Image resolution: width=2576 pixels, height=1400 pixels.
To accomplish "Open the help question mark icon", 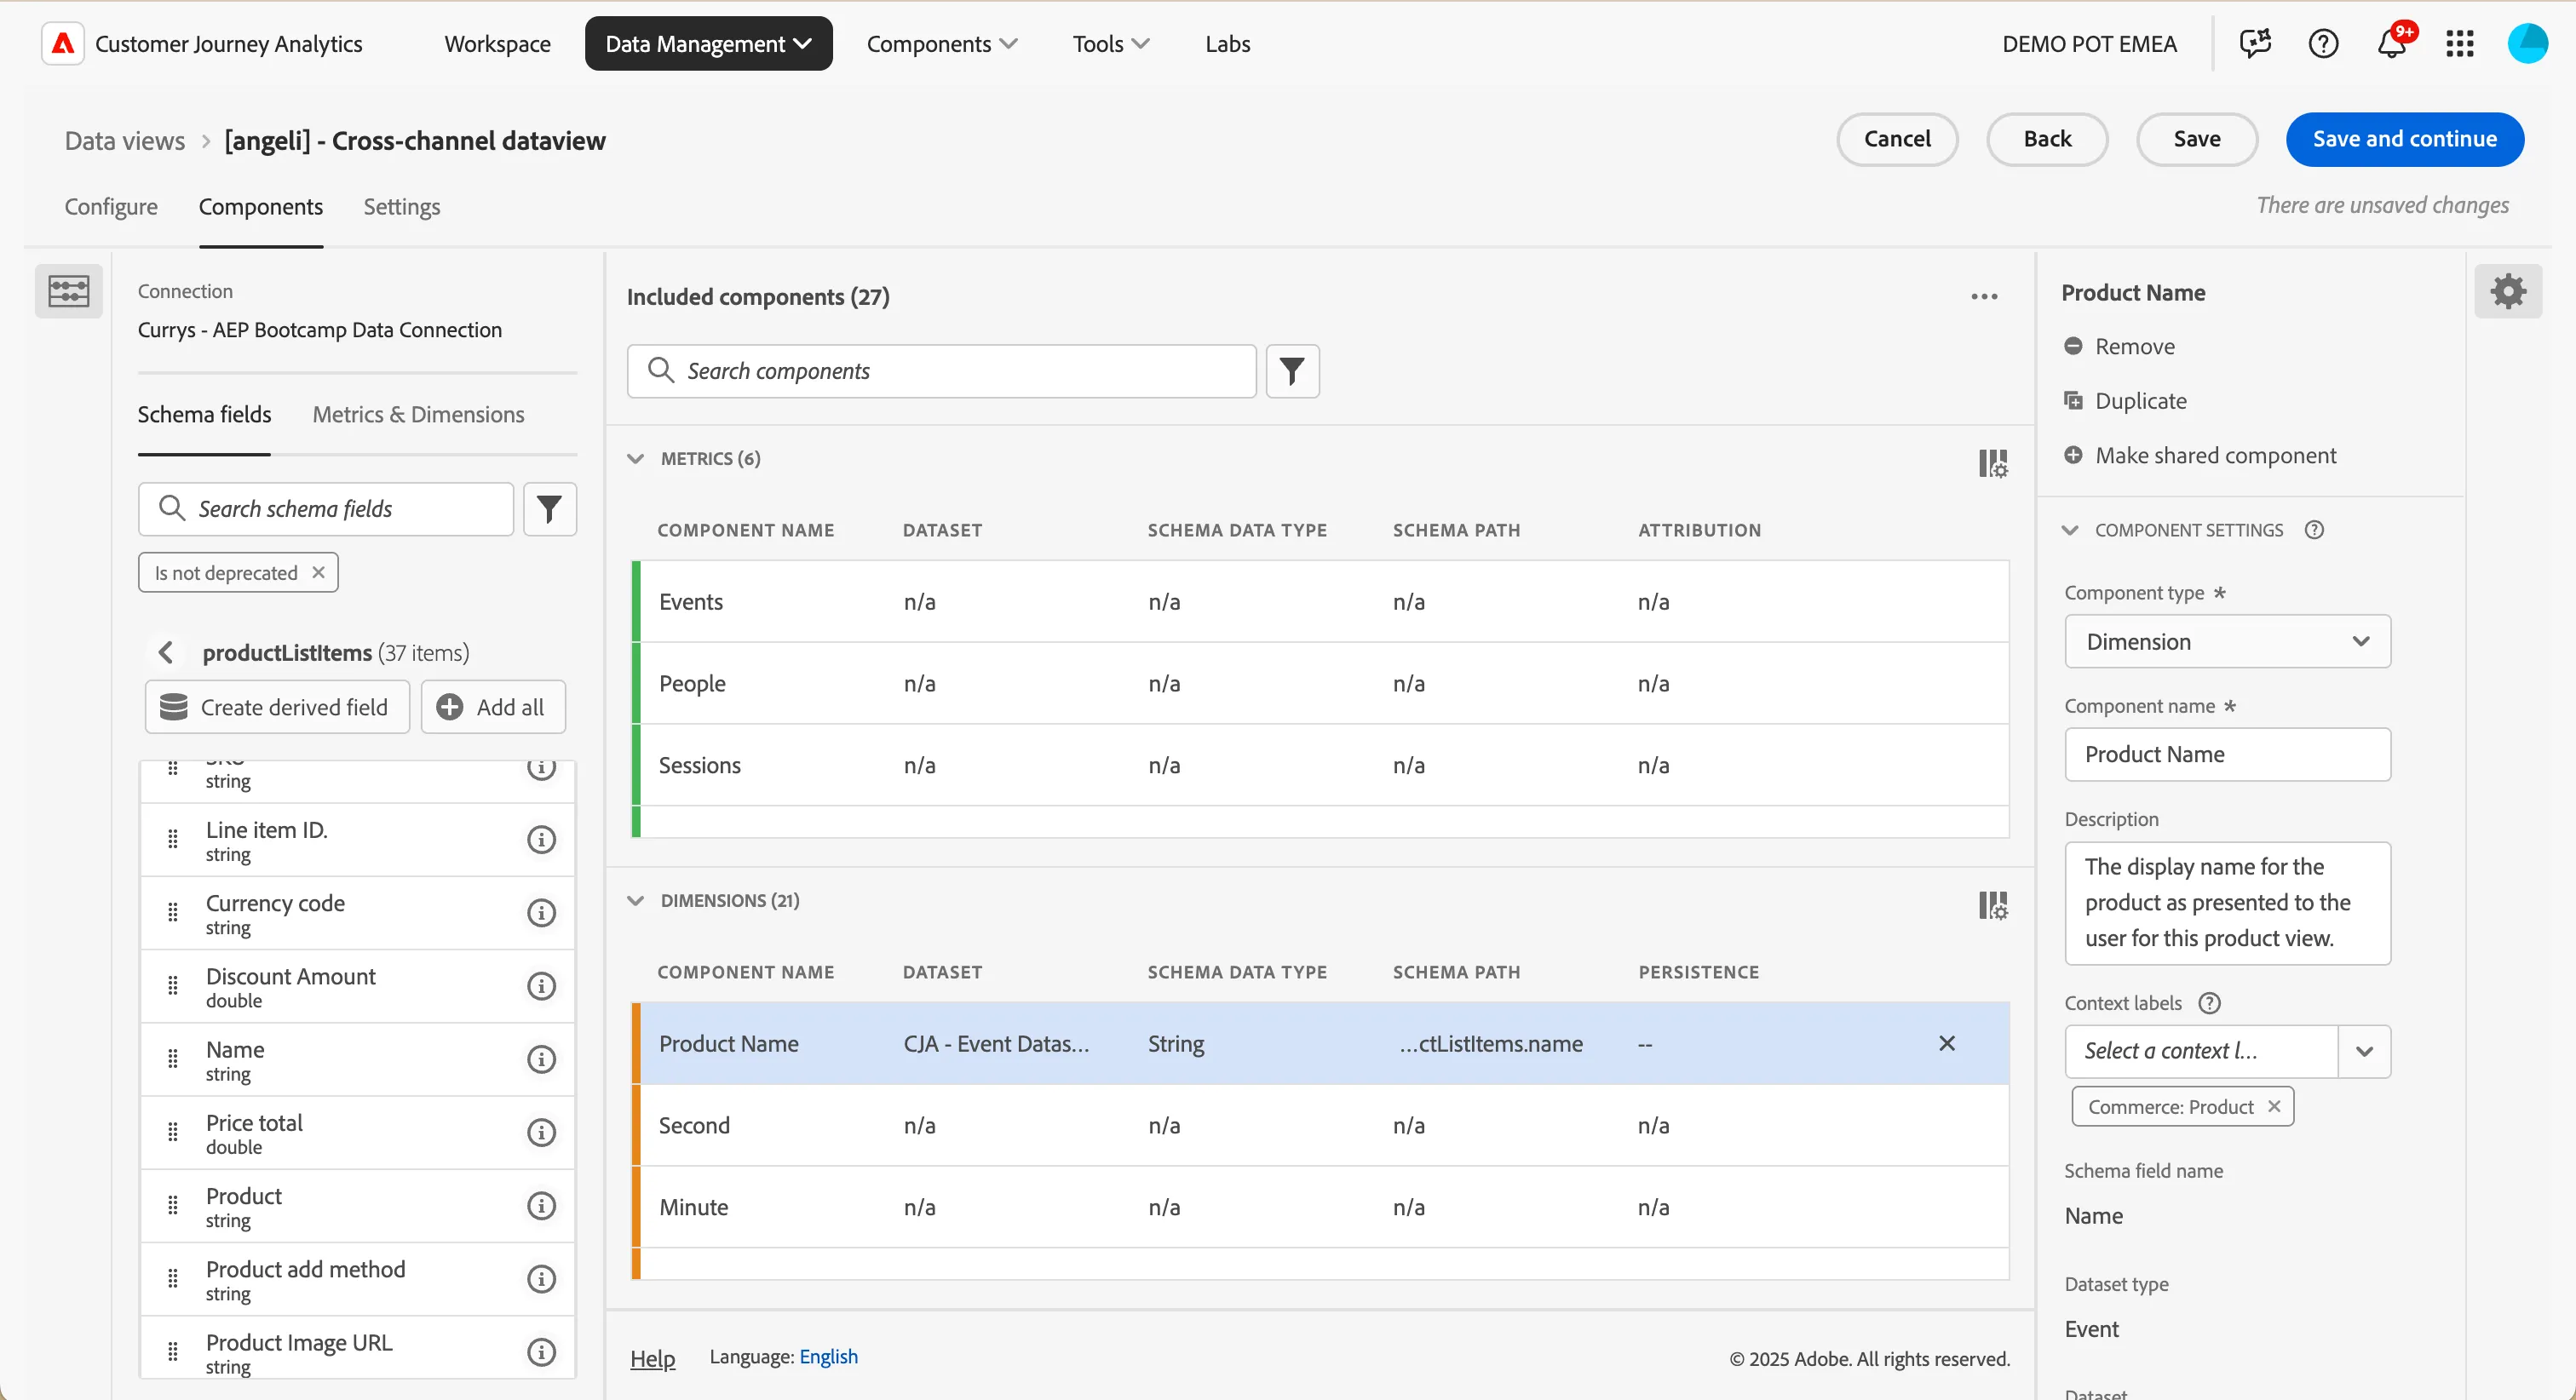I will [2323, 44].
